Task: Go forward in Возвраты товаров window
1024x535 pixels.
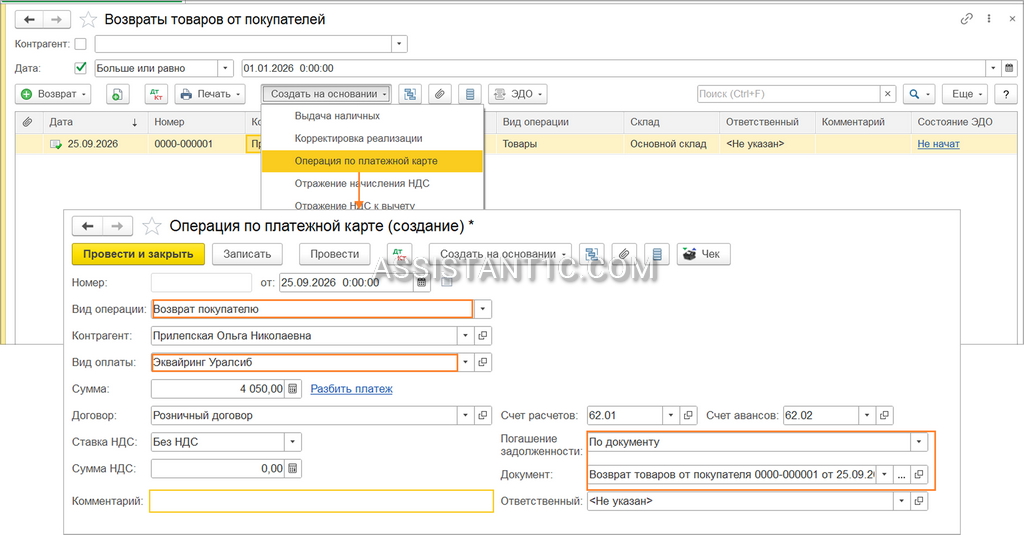Action: (57, 20)
